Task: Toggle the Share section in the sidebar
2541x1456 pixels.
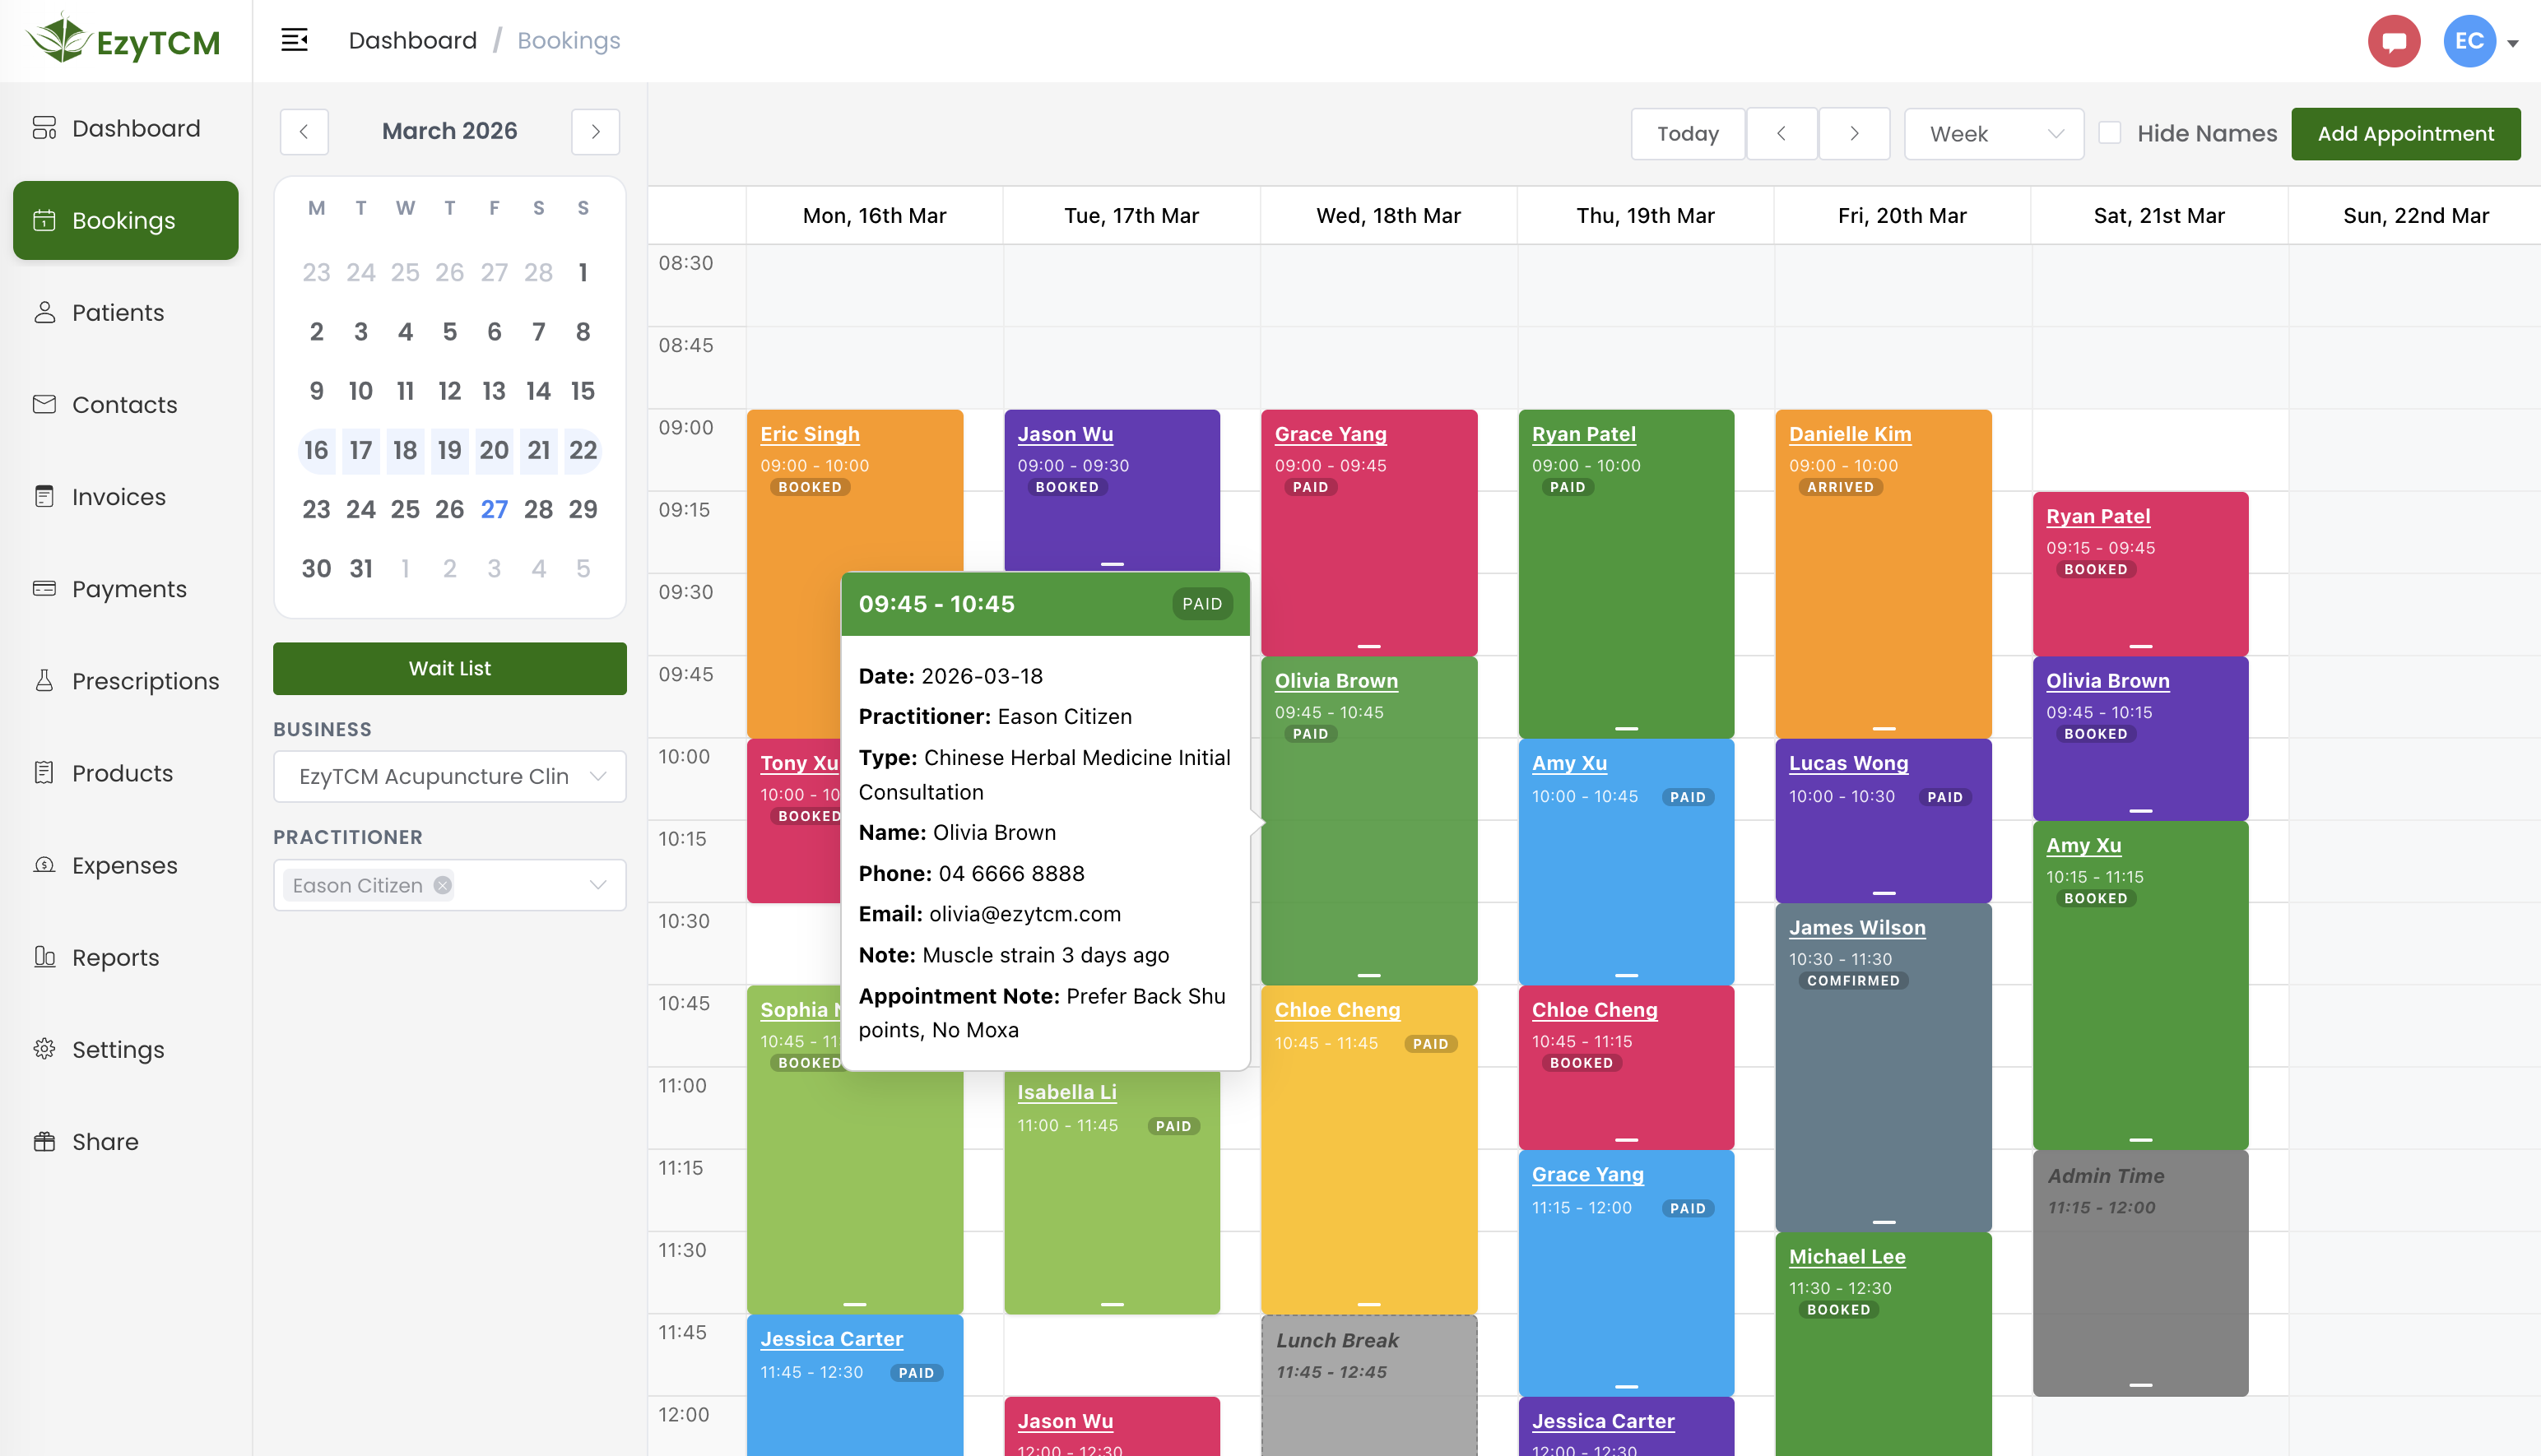Action: point(104,1141)
